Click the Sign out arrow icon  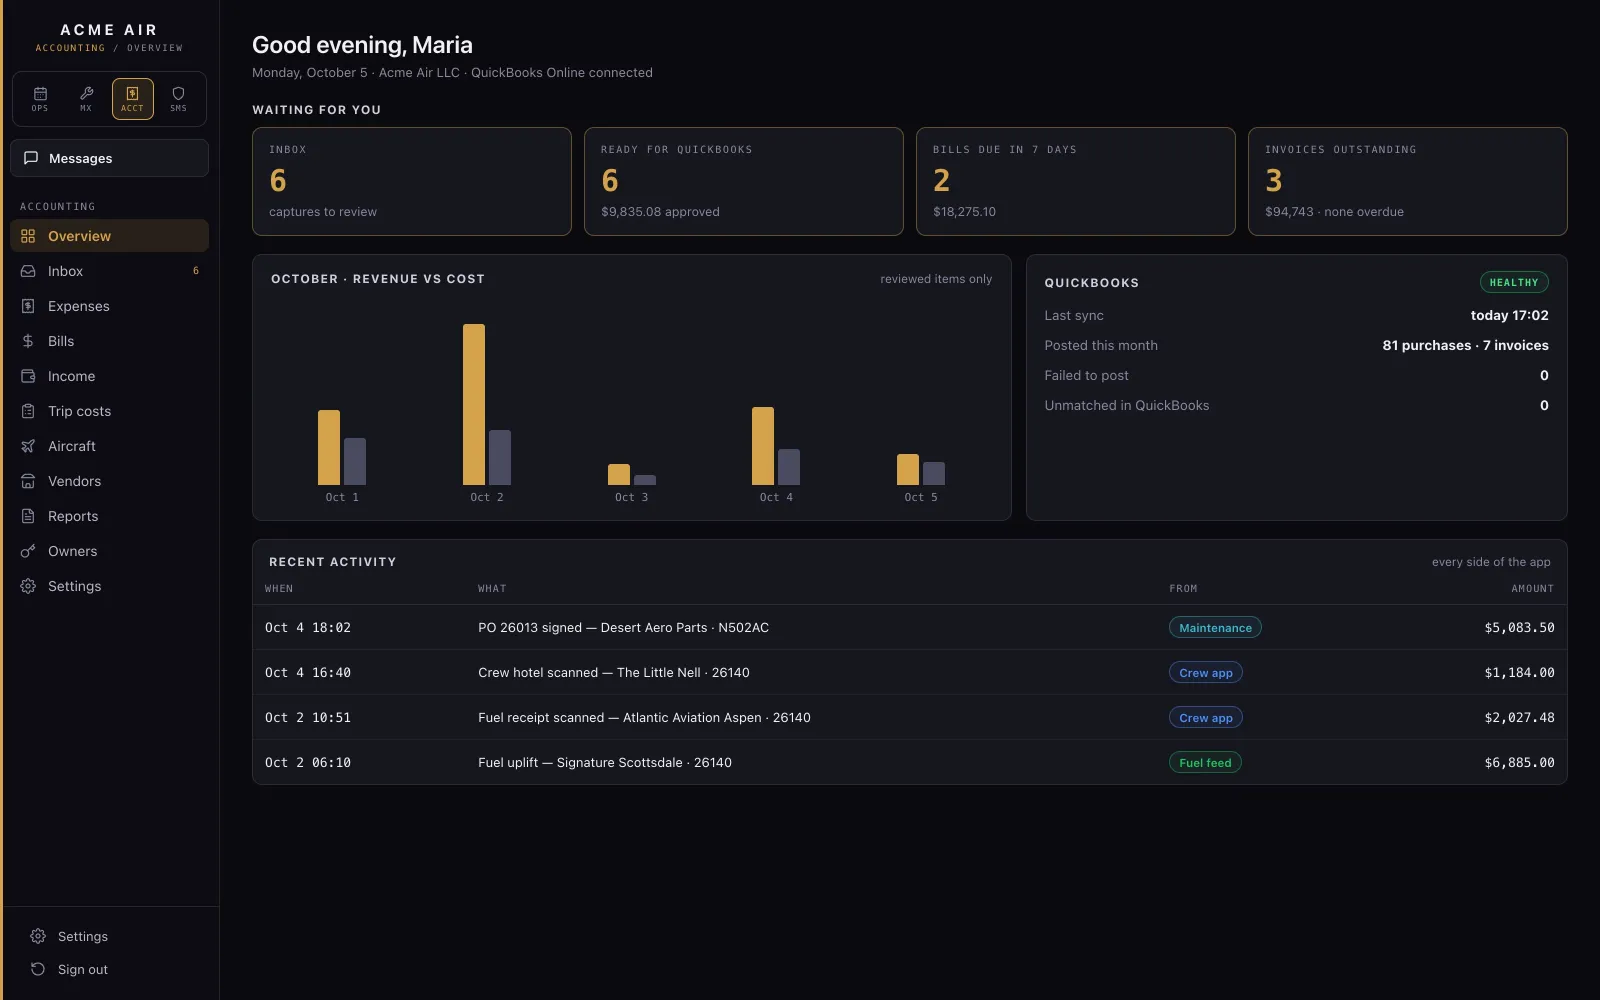[38, 969]
